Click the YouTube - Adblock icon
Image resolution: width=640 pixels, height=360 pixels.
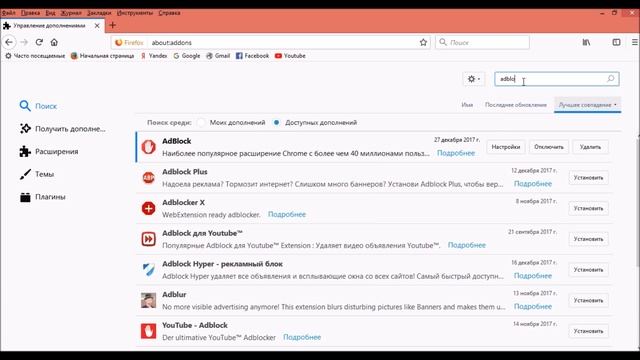[149, 331]
